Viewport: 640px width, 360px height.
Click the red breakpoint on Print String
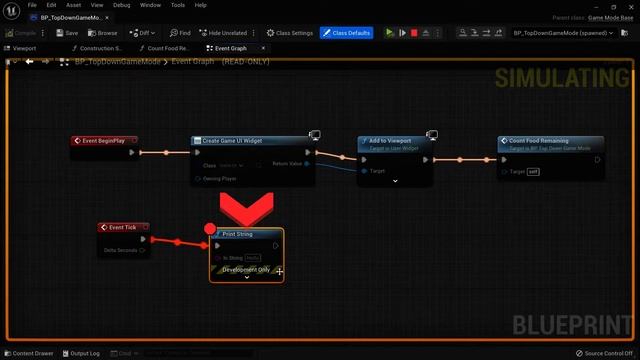[x=210, y=229]
